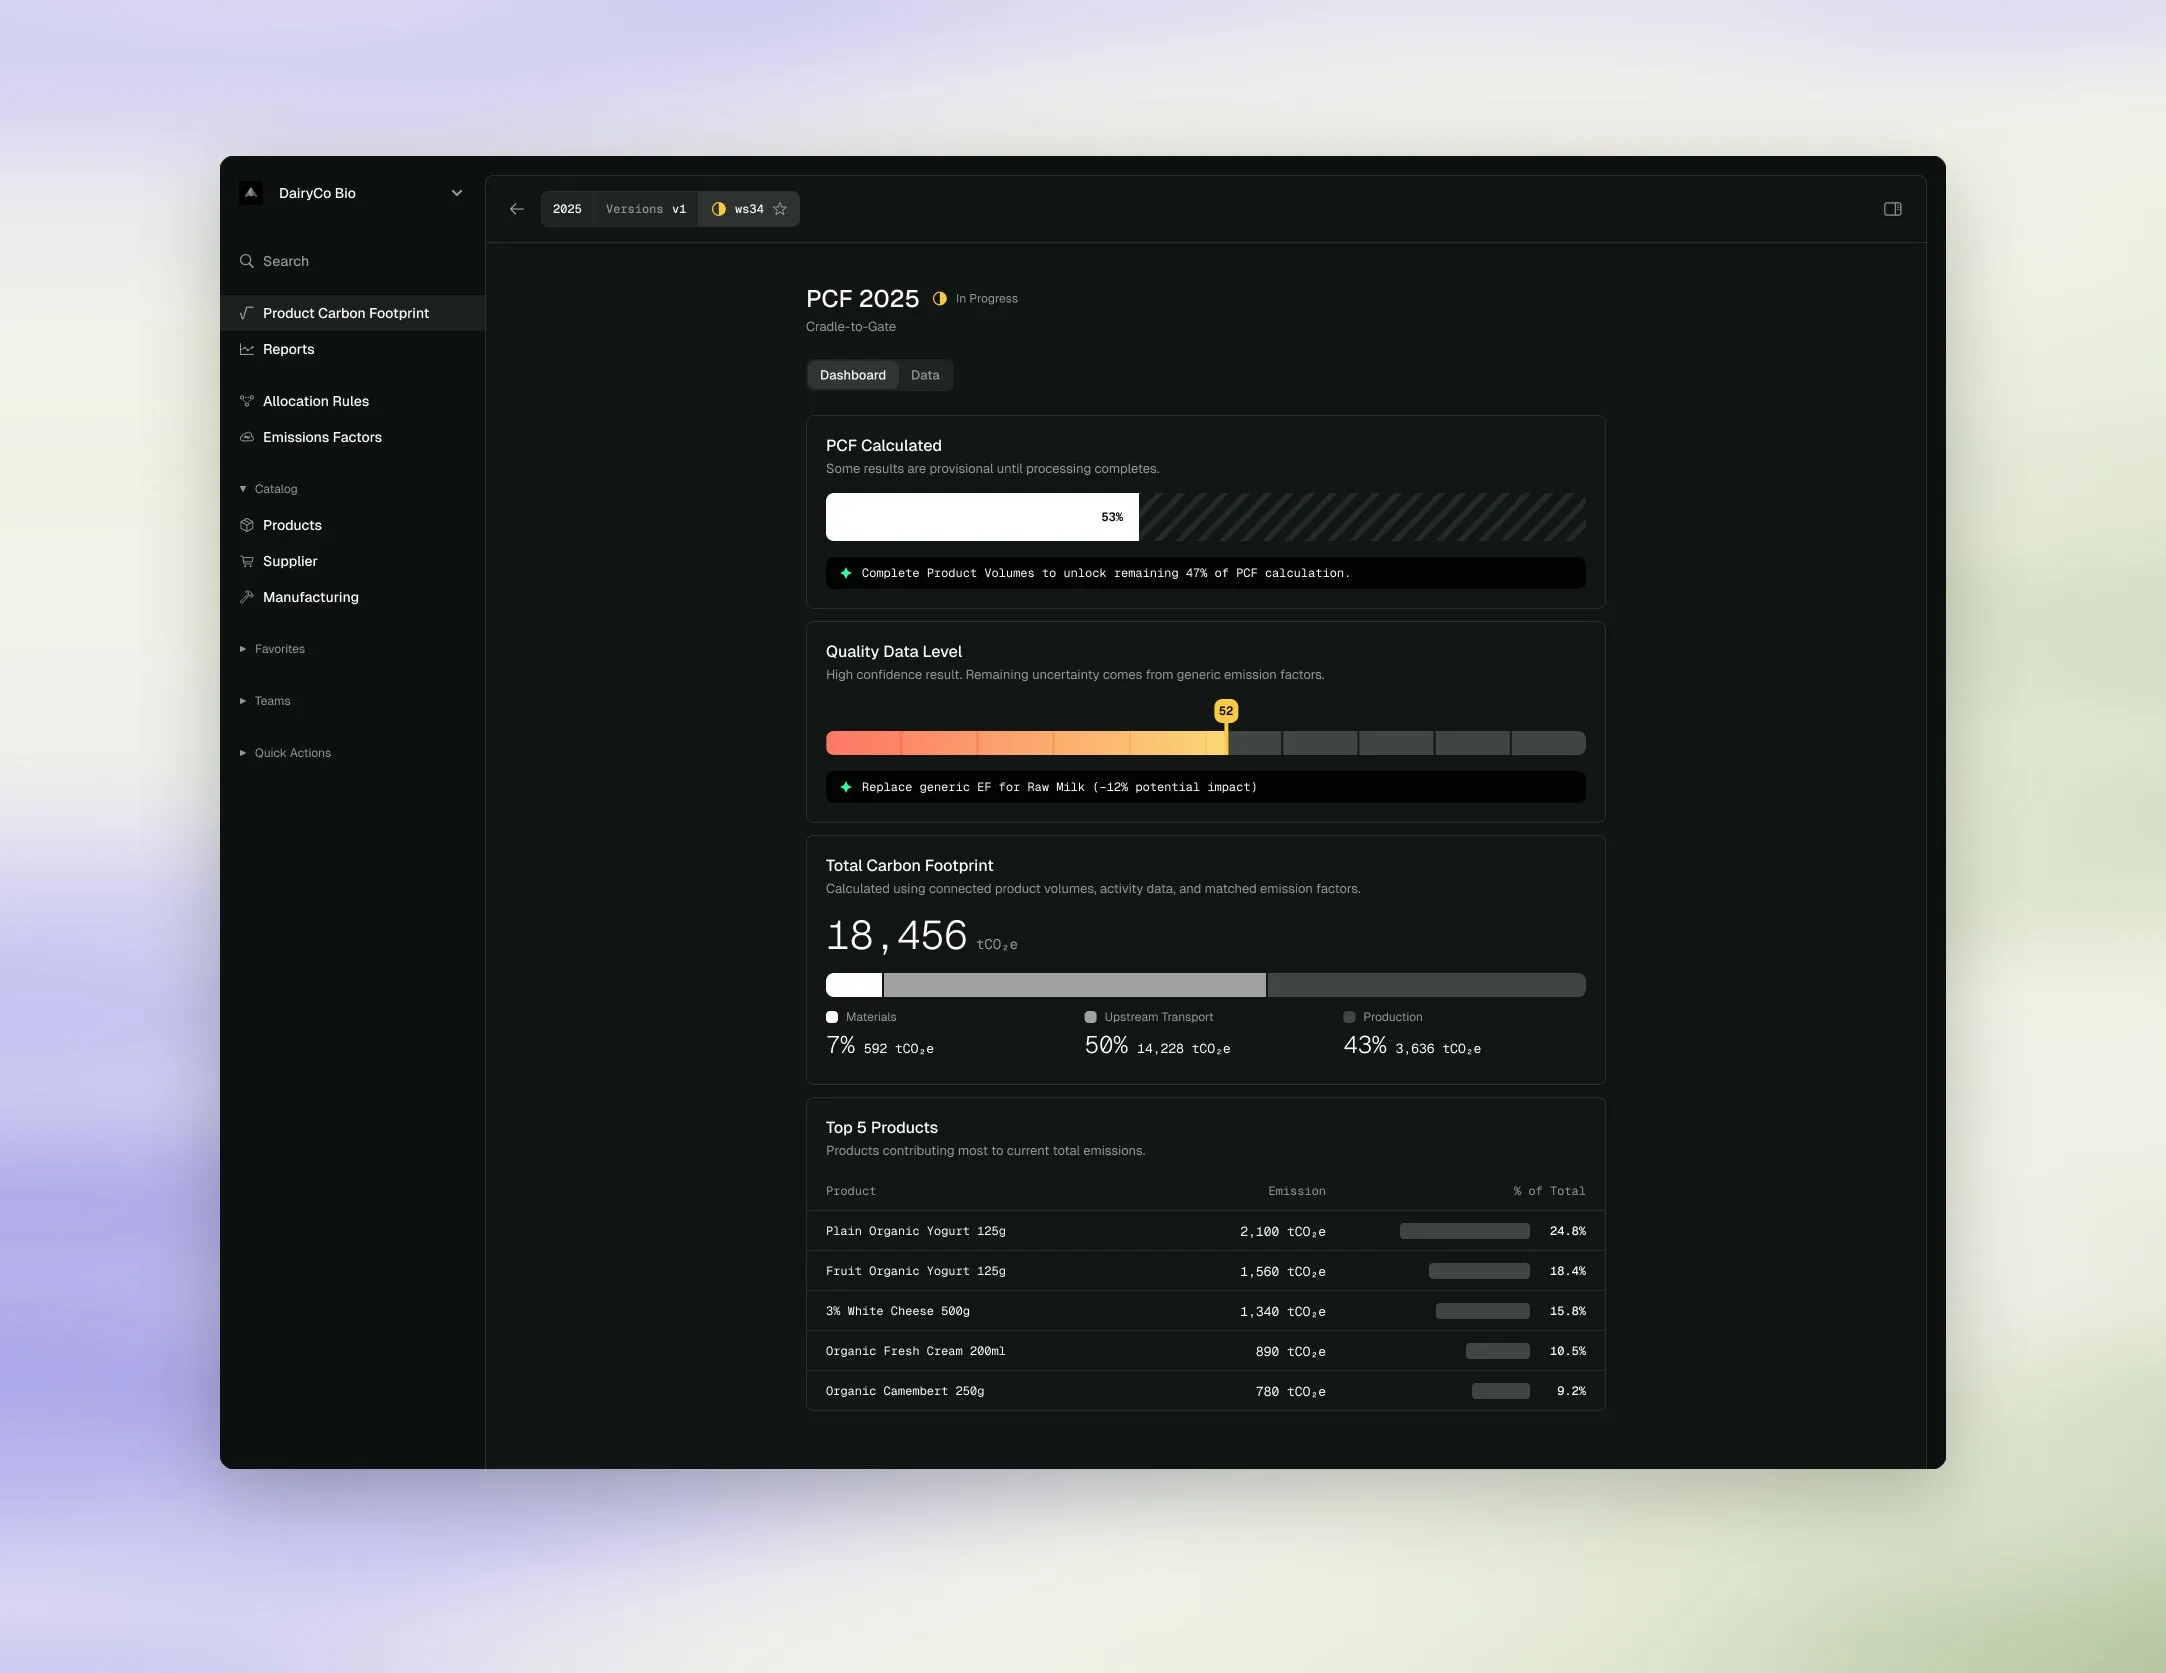Viewport: 2166px width, 1673px height.
Task: Click the Search magnifier icon
Action: click(247, 261)
